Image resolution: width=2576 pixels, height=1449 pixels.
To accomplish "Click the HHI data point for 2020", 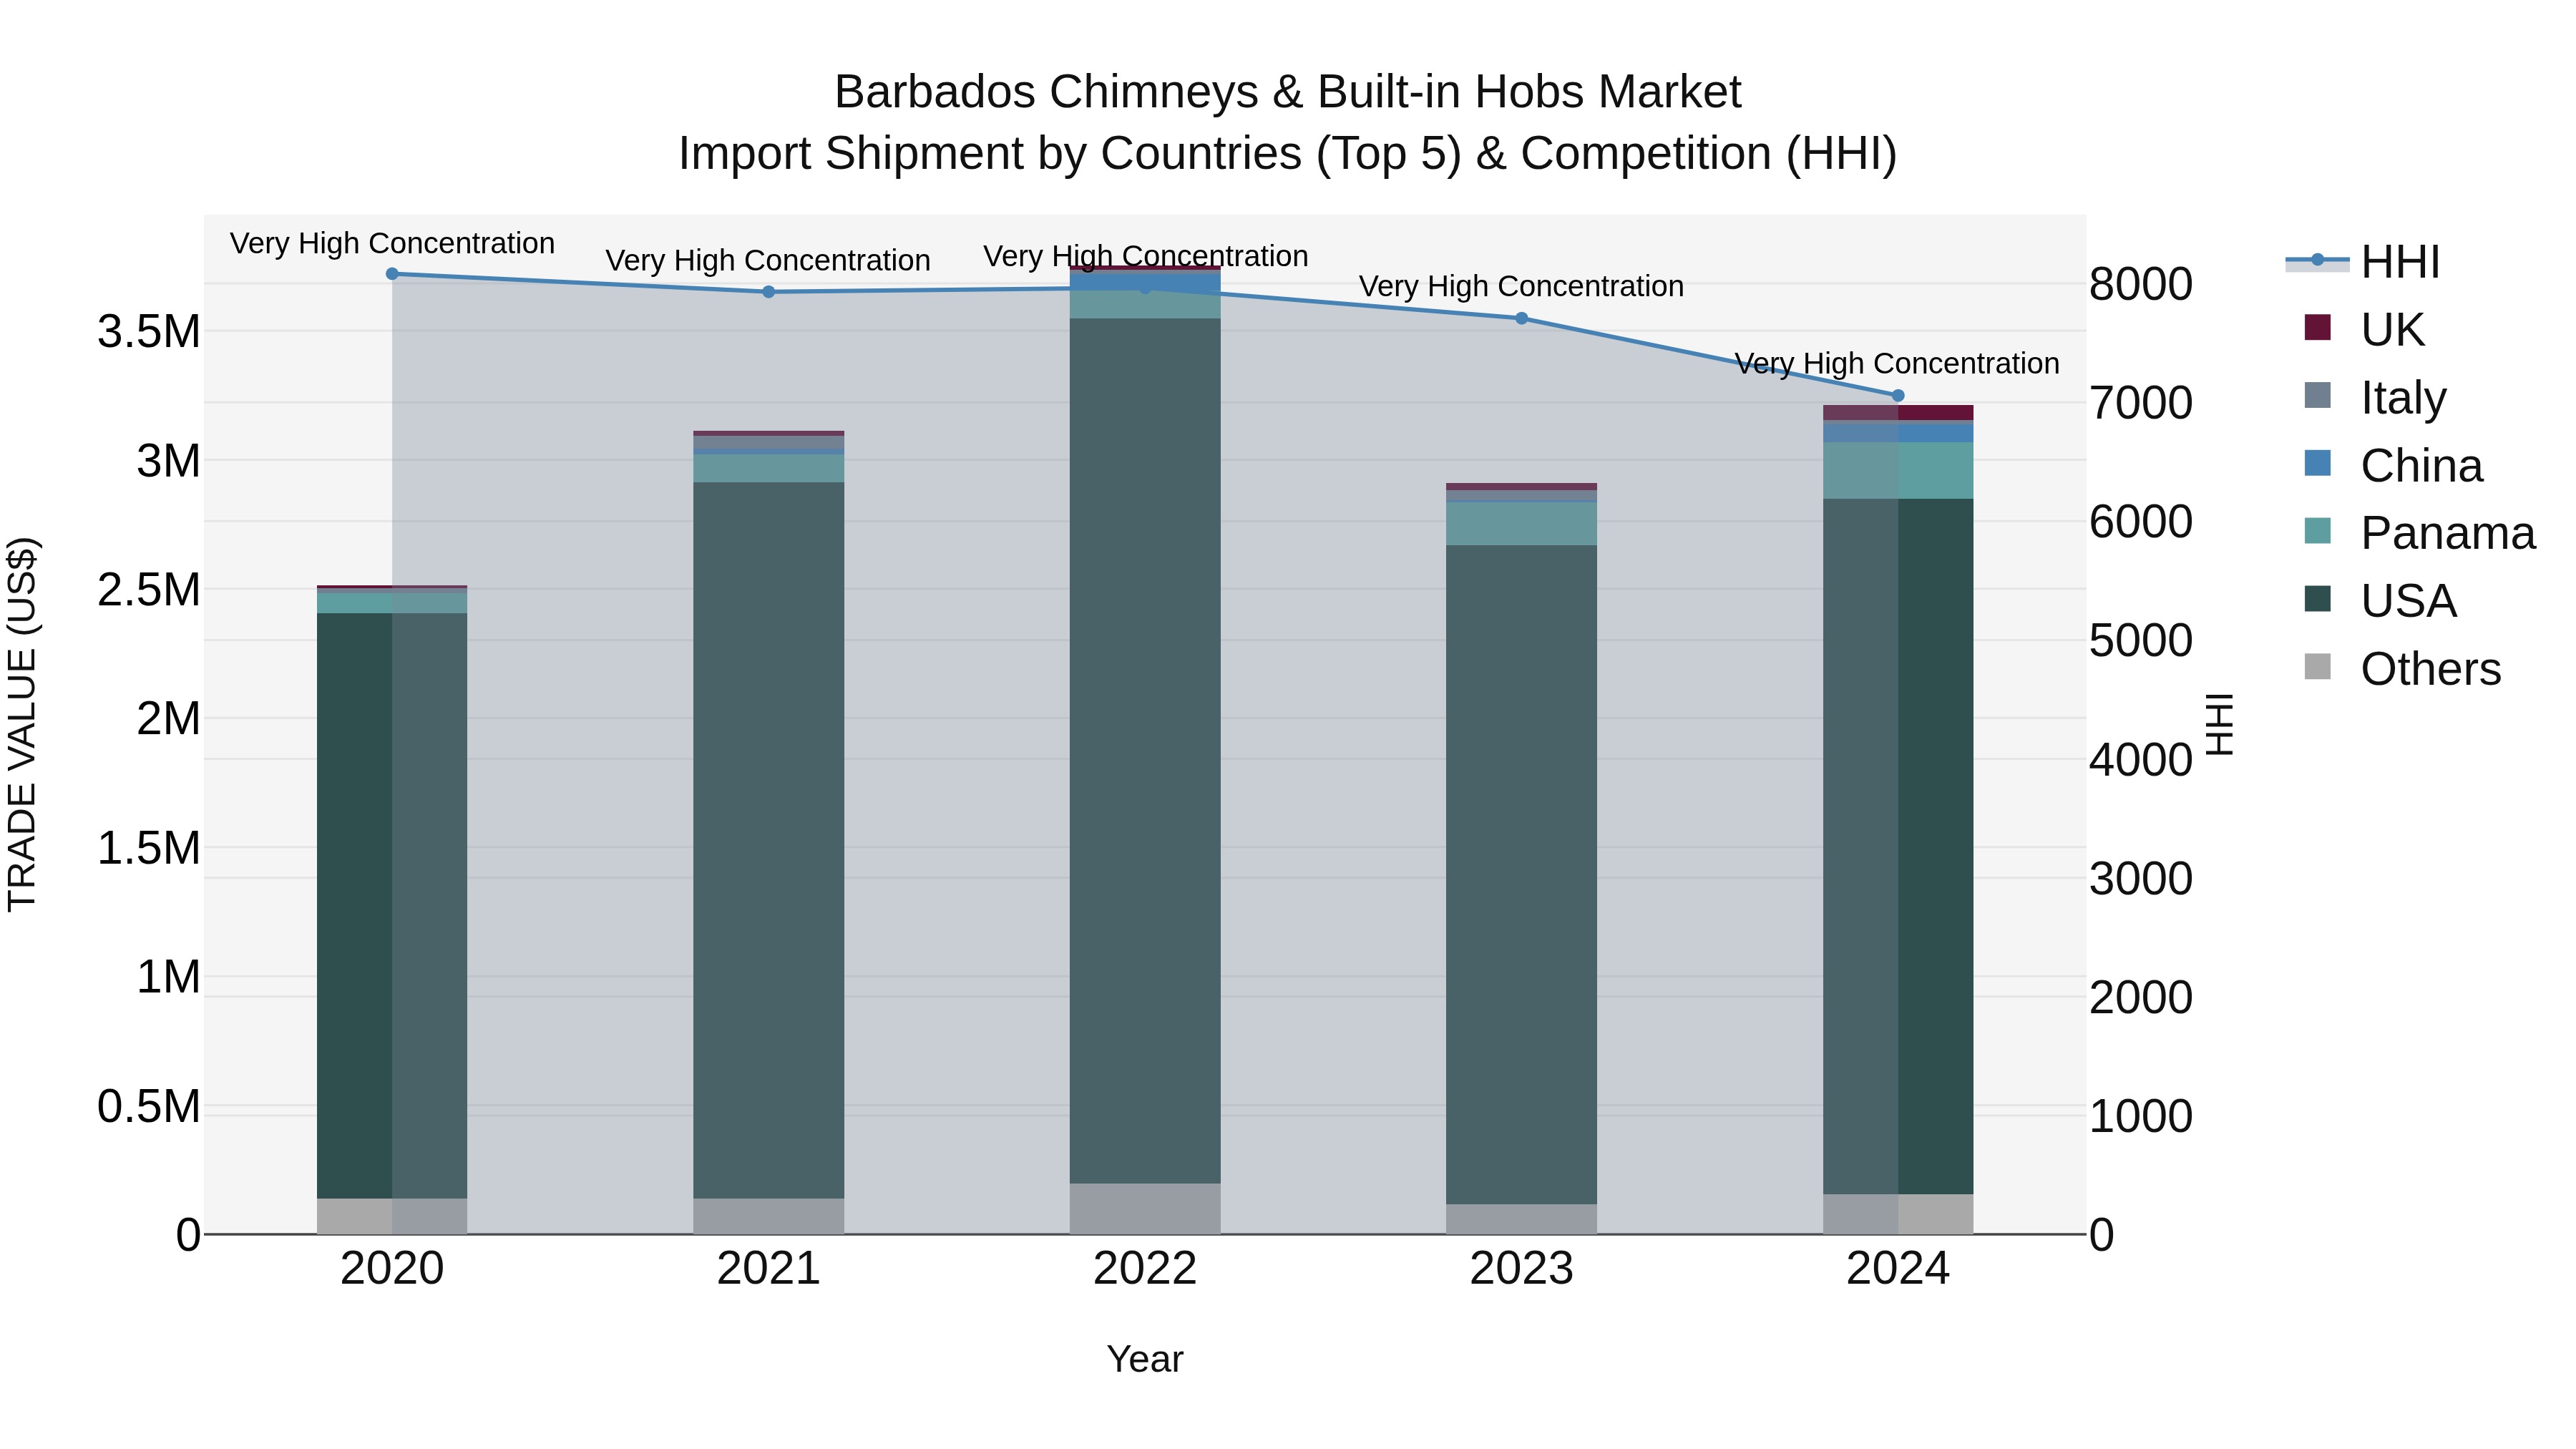I will pyautogui.click(x=392, y=274).
